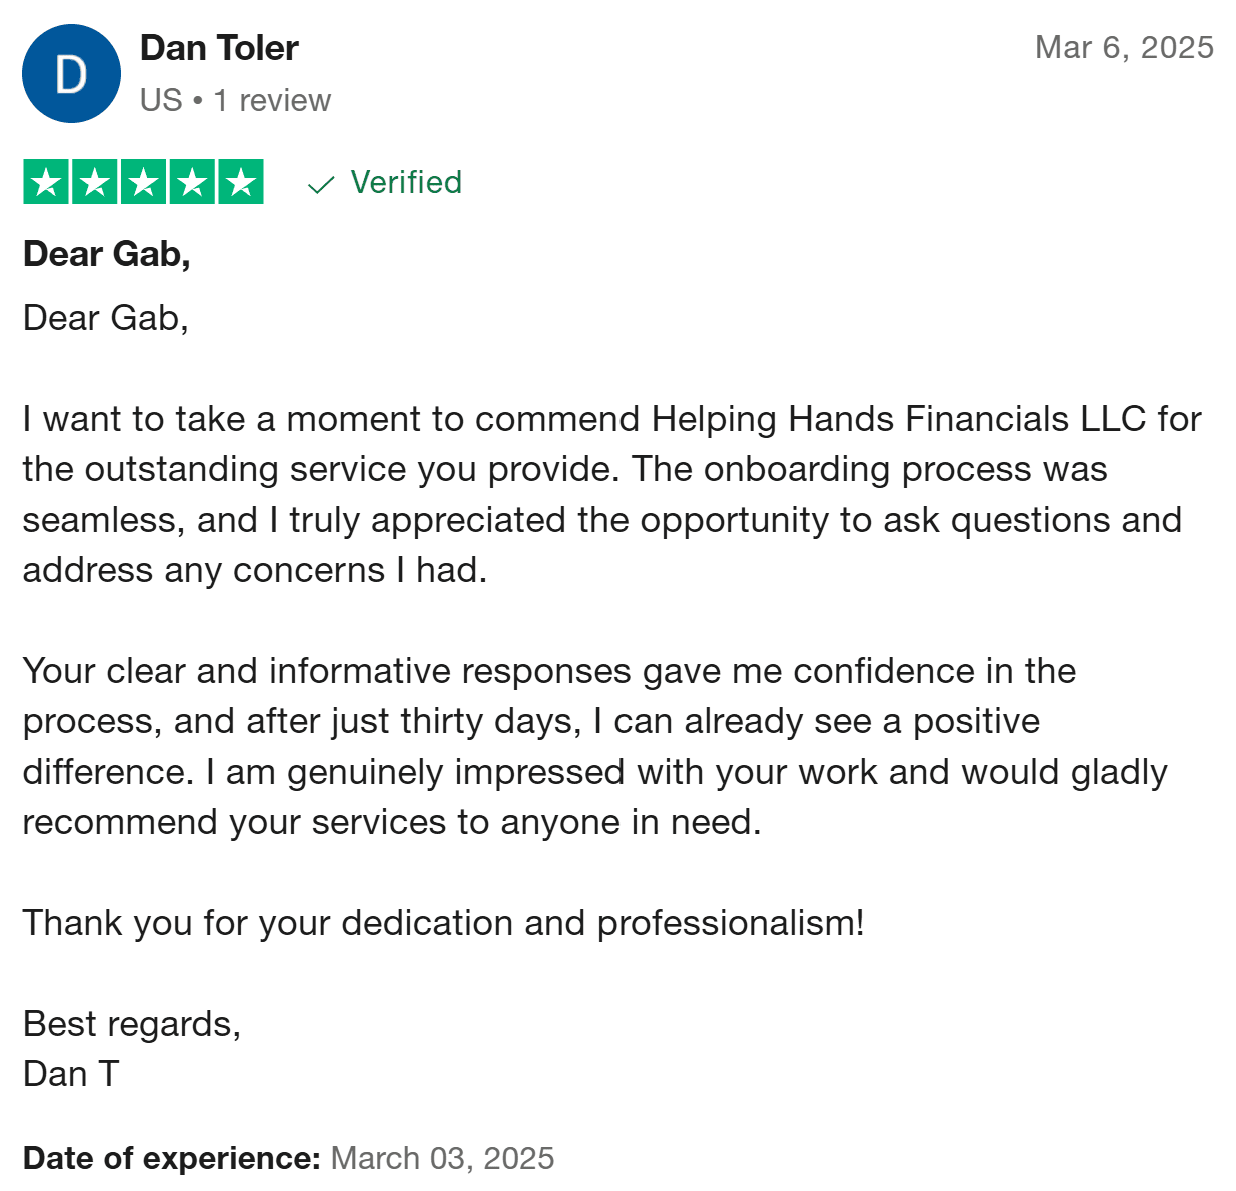Image resolution: width=1236 pixels, height=1191 pixels.
Task: Open Dan Toler's reviewer profile name
Action: click(219, 48)
